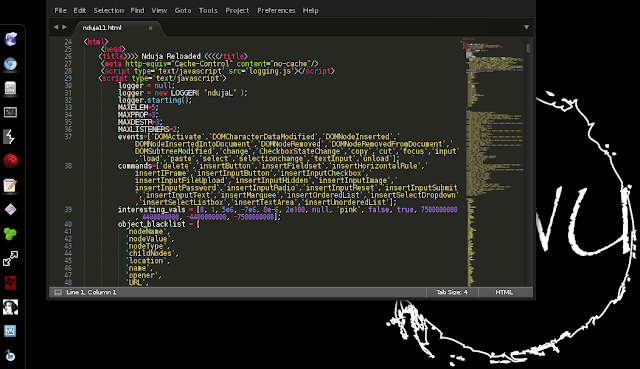Open the terminal monitor icon in dock
Image resolution: width=640 pixels, height=369 pixels.
(11, 112)
